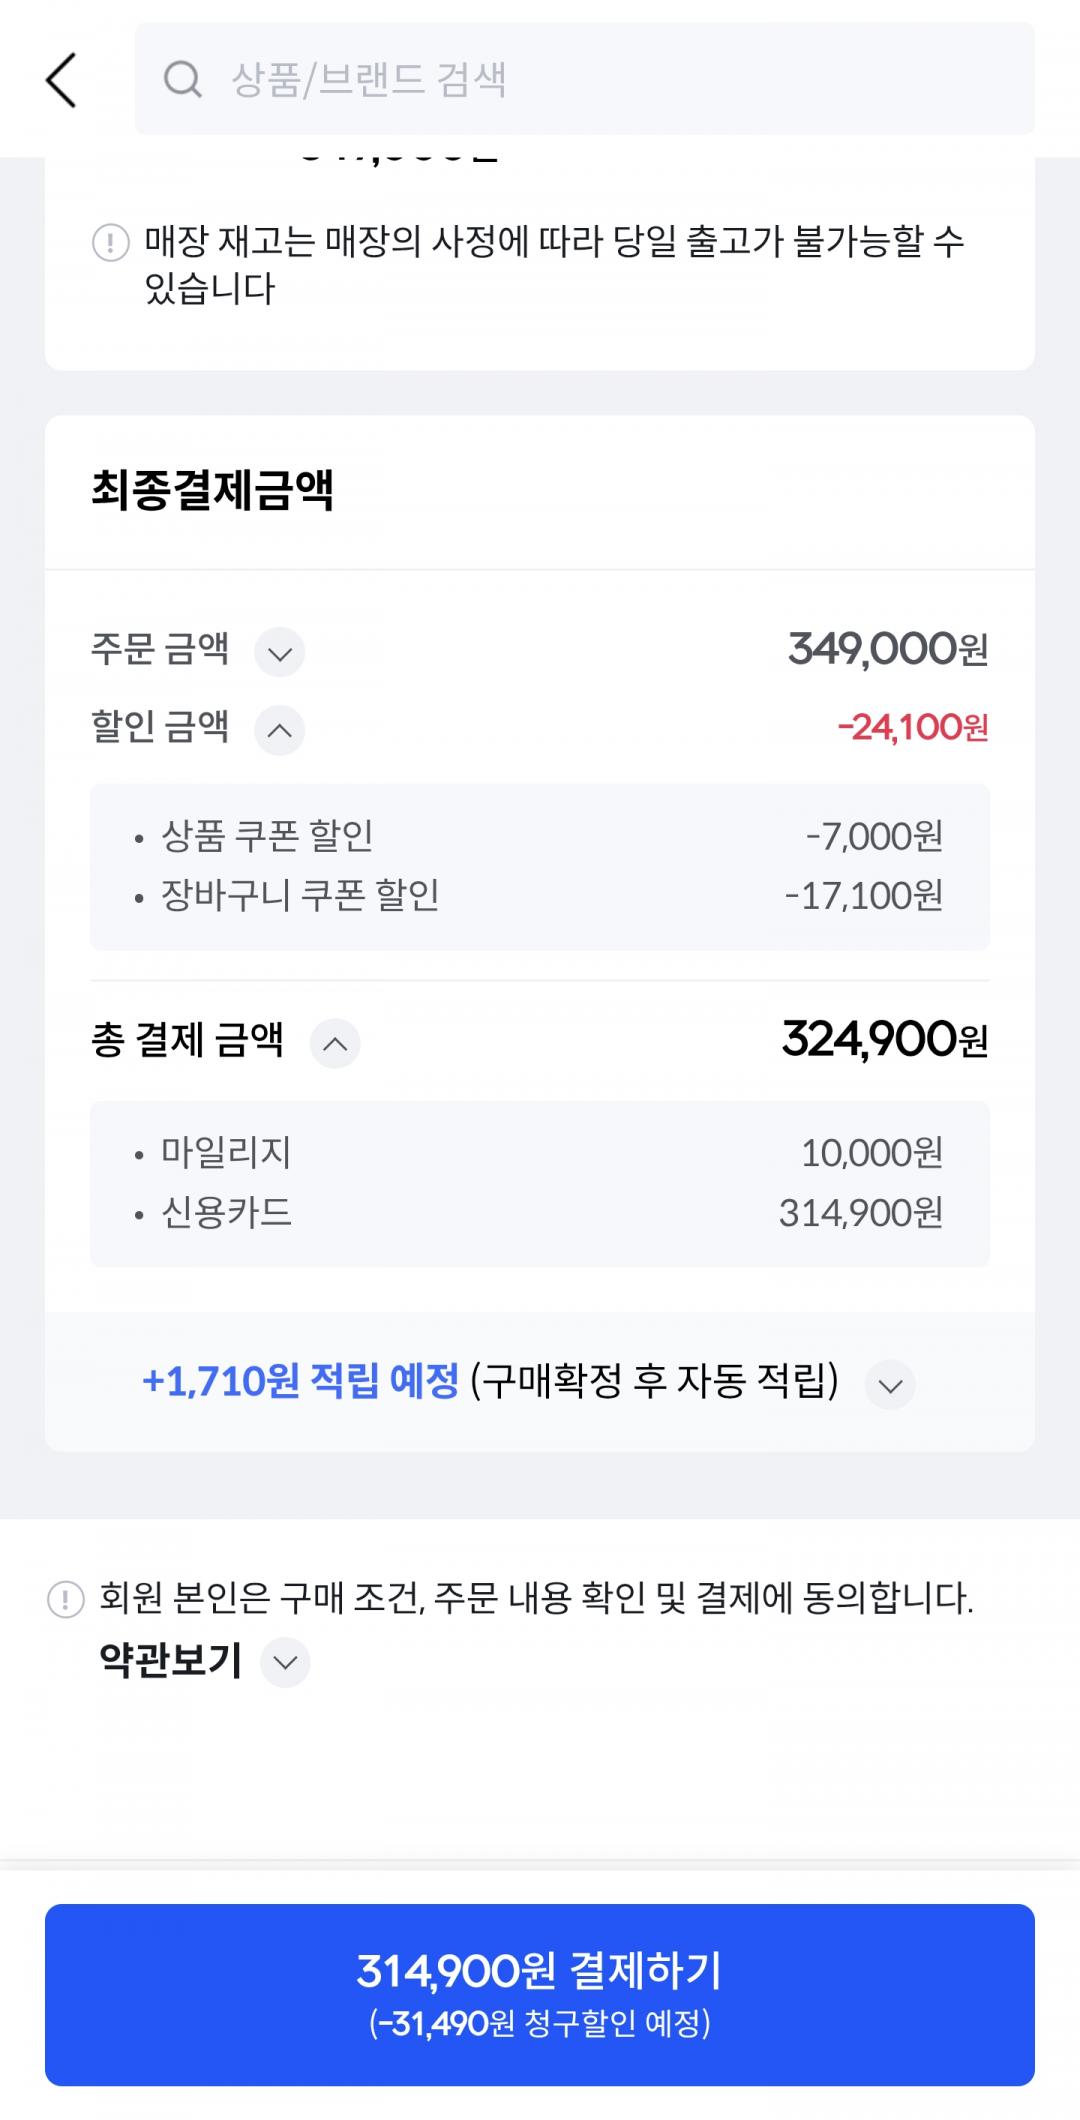This screenshot has width=1080, height=2120.
Task: Select the 마일리지 payment row
Action: tap(540, 1153)
